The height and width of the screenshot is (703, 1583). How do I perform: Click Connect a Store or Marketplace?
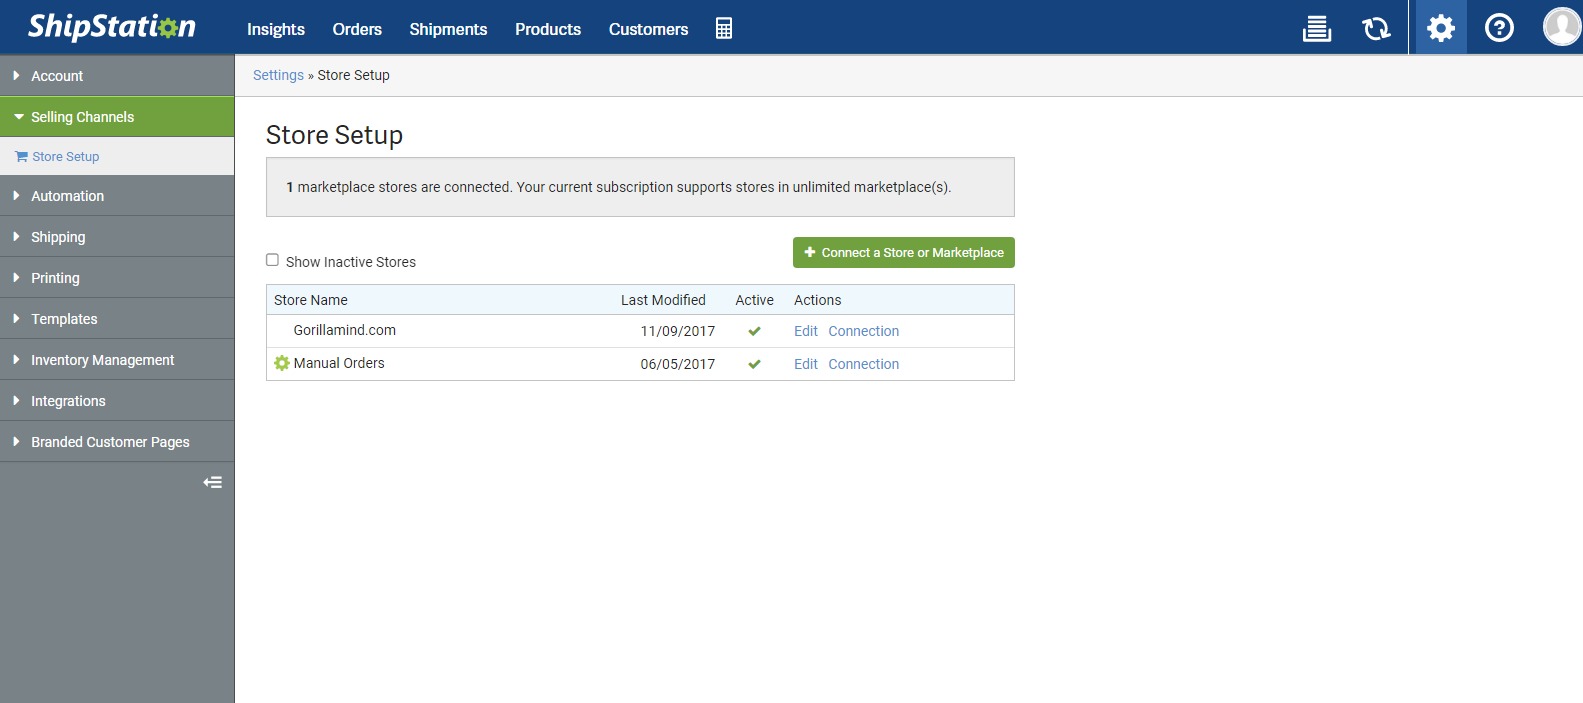pyautogui.click(x=903, y=253)
